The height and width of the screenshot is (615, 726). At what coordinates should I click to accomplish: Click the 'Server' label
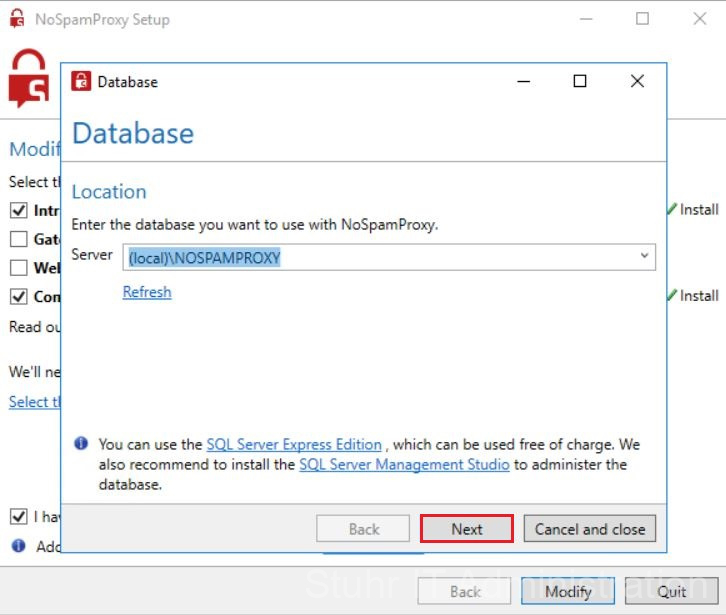pyautogui.click(x=92, y=254)
